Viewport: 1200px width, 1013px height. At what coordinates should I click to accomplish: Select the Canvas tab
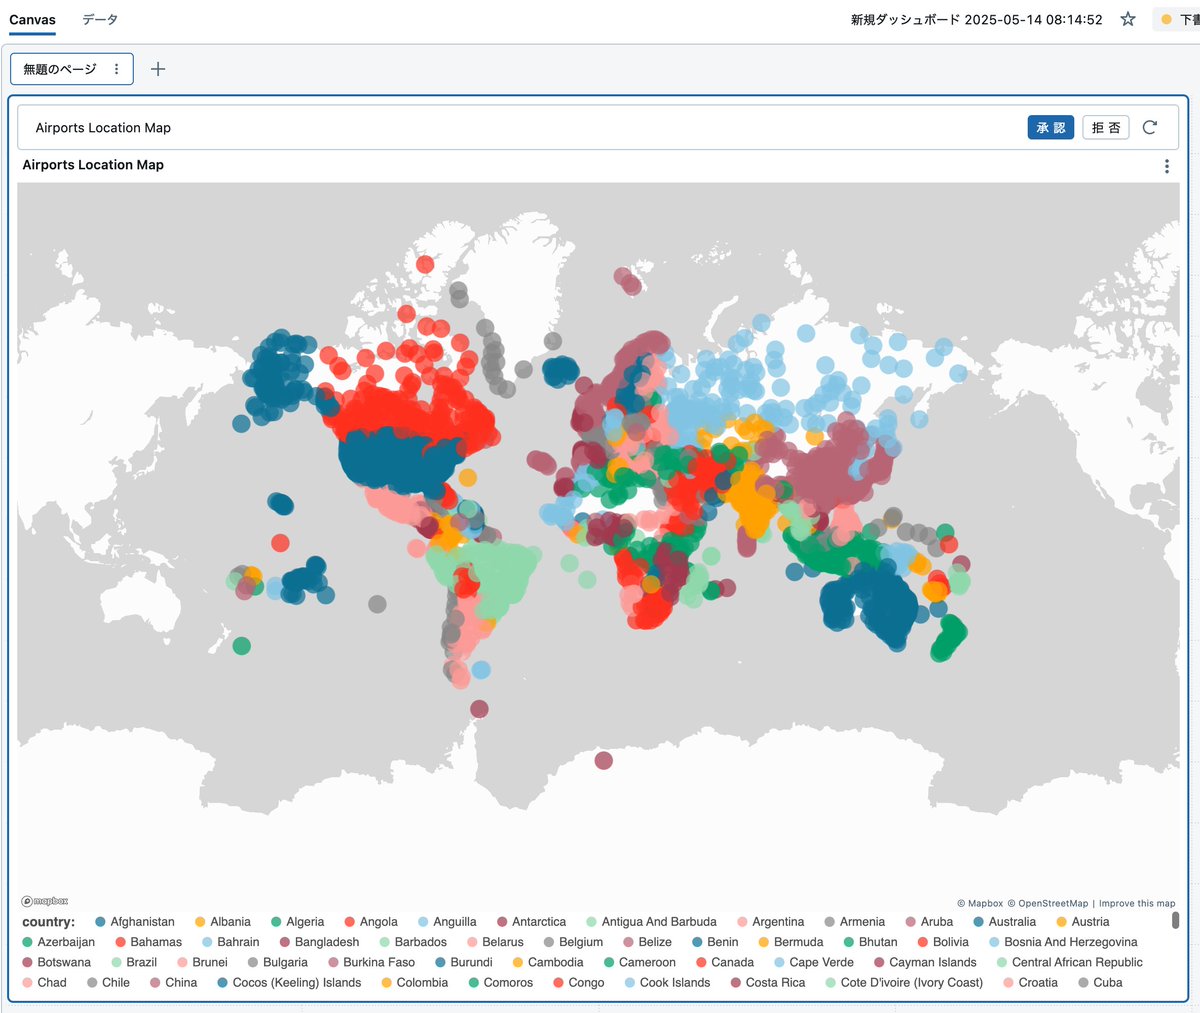(32, 18)
